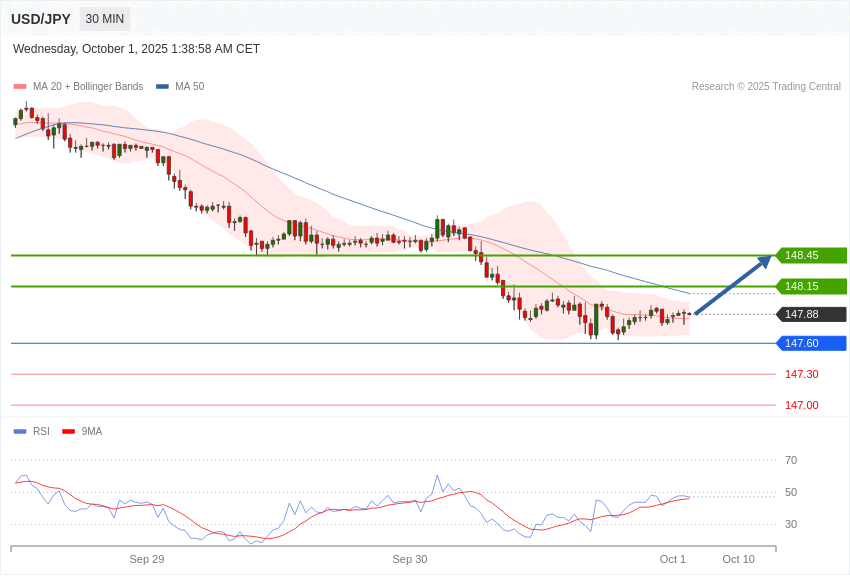Click the USD/JPY symbol title
This screenshot has width=850, height=576.
(41, 19)
